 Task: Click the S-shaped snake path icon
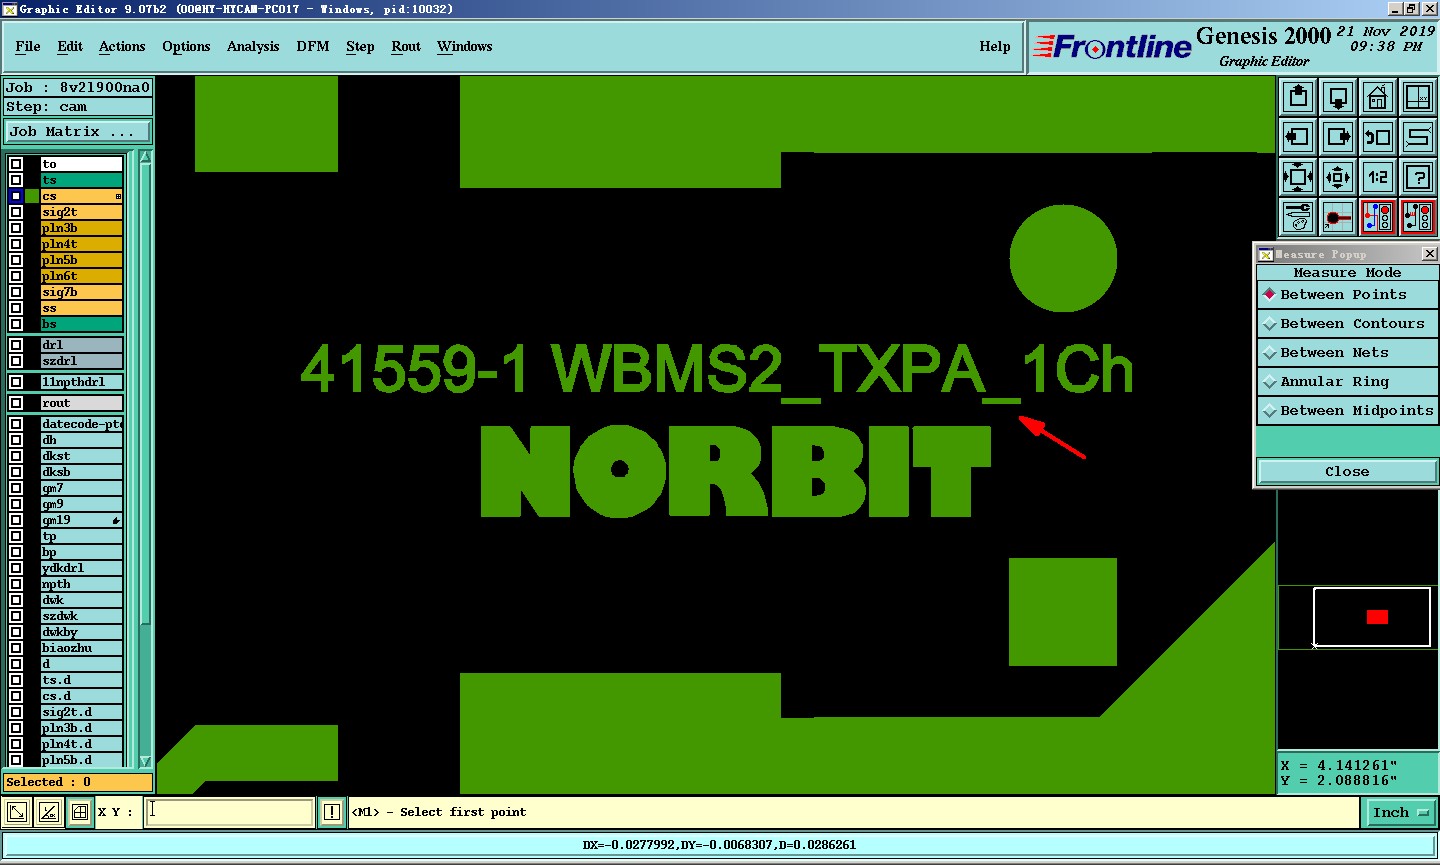click(x=1418, y=137)
